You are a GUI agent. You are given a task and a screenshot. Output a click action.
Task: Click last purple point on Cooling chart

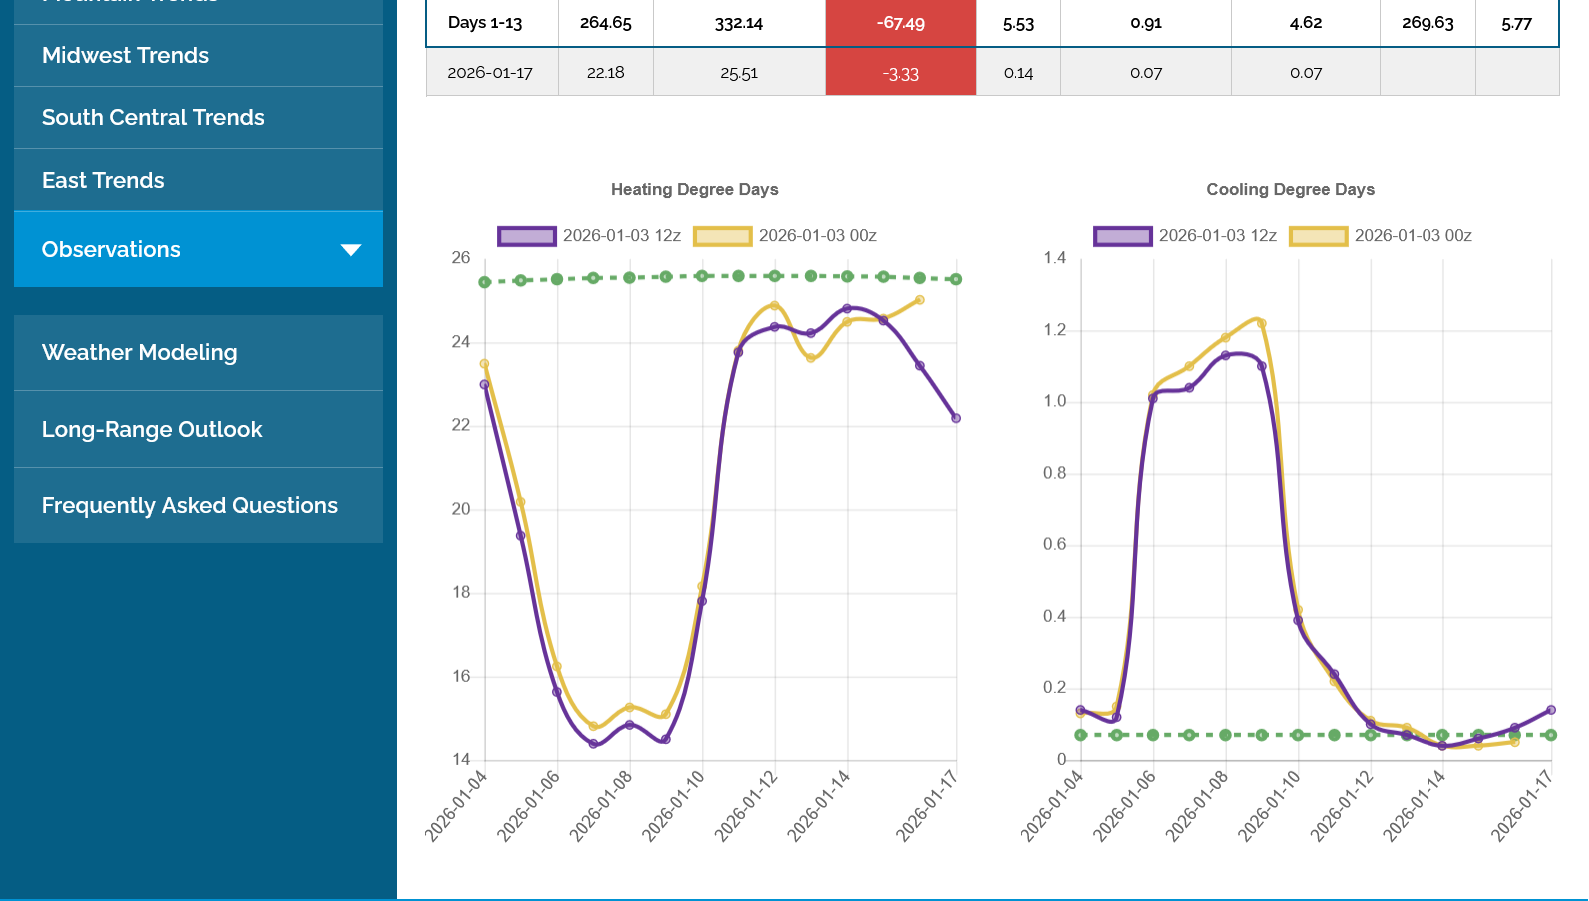1551,710
